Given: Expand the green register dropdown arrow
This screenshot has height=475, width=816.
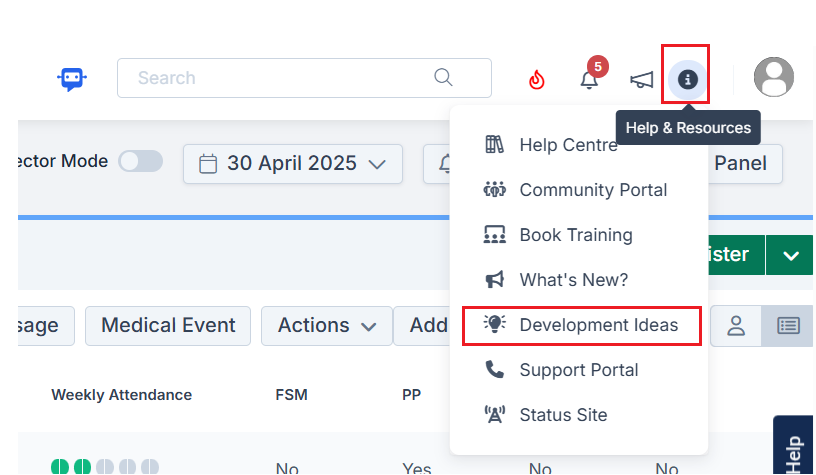Looking at the screenshot, I should [790, 255].
